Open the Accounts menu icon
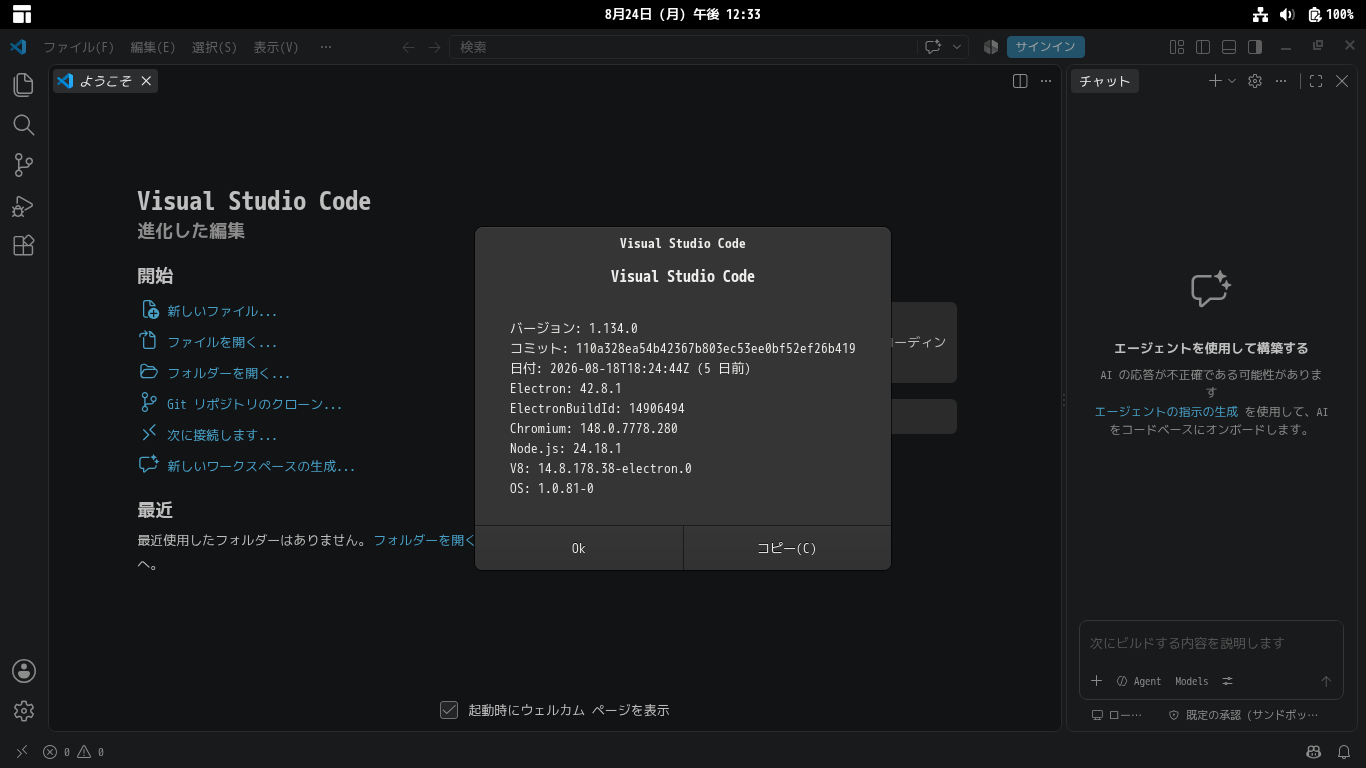1366x768 pixels. (x=24, y=671)
